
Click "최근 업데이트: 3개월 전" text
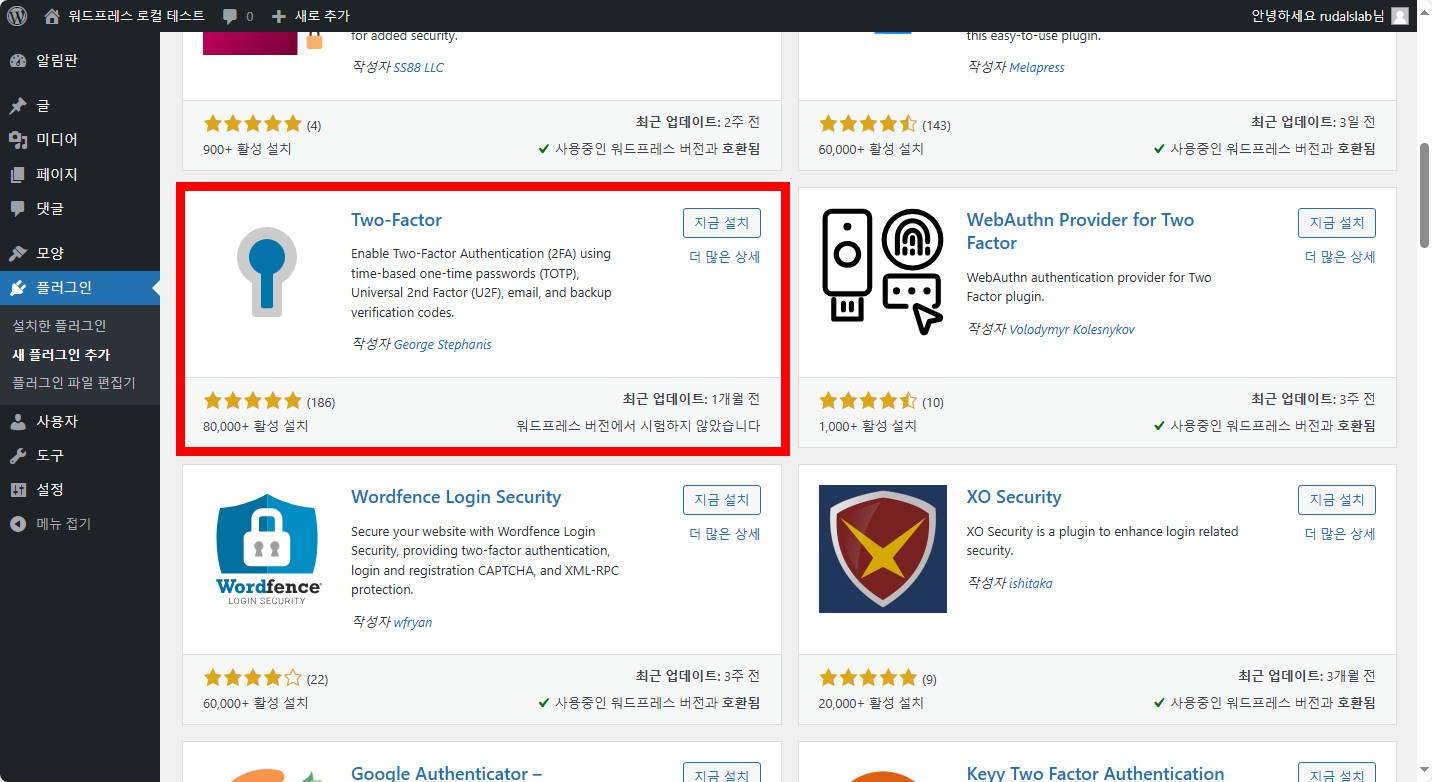pyautogui.click(x=1307, y=676)
